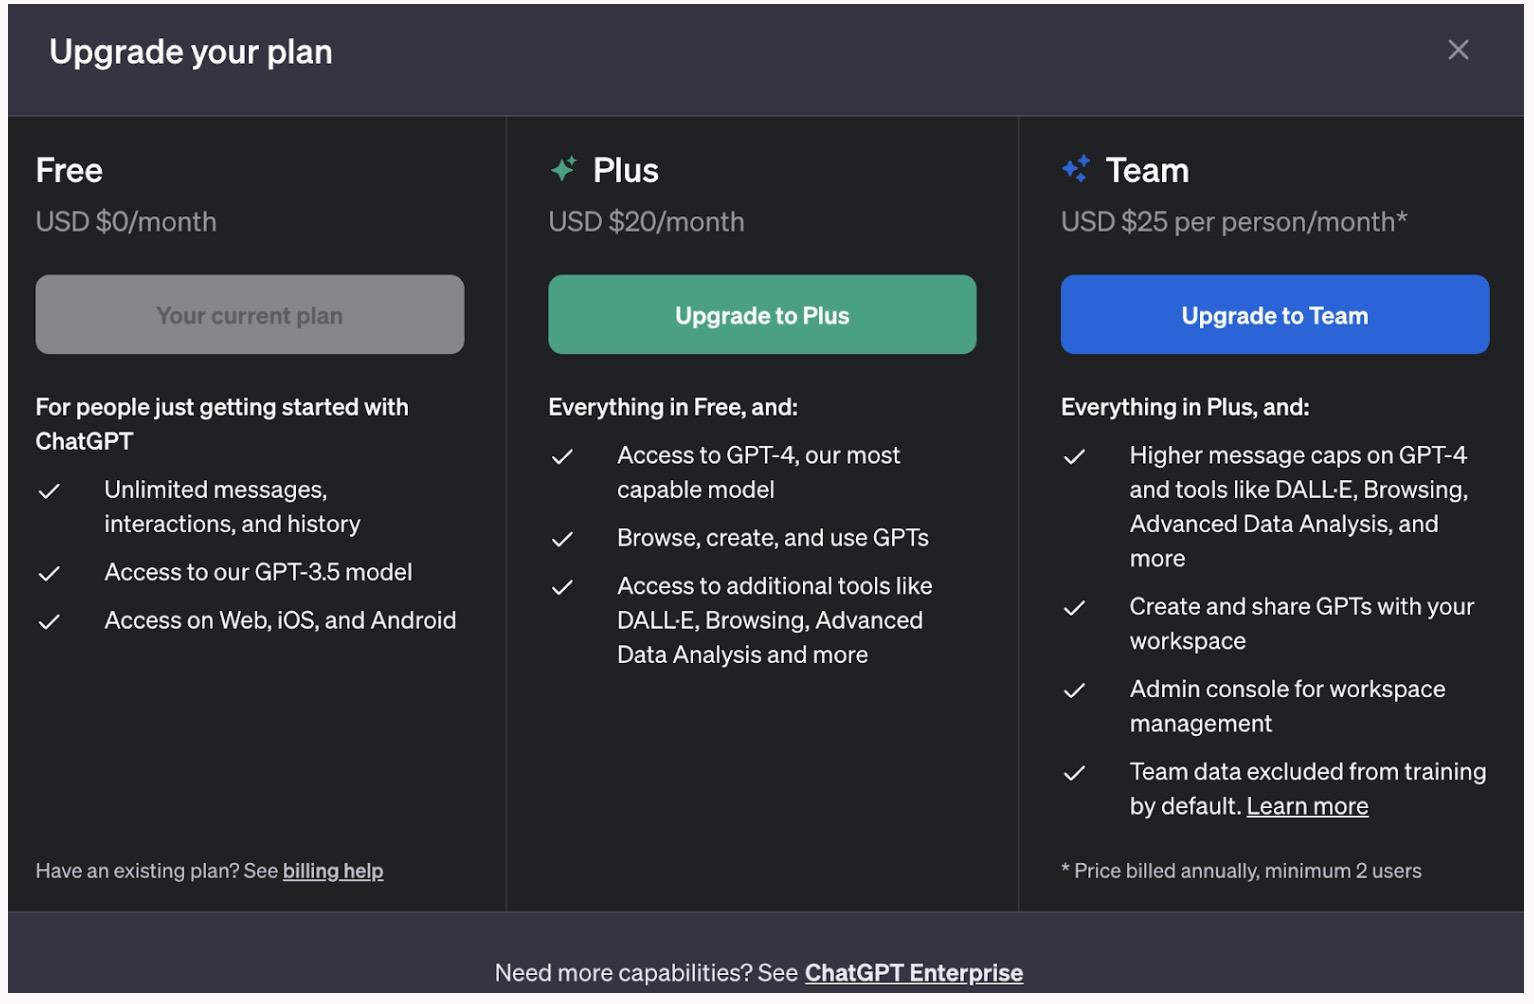Viewport: 1534px width, 1004px height.
Task: Click Access on Web, iOS, and Android text
Action: [280, 620]
